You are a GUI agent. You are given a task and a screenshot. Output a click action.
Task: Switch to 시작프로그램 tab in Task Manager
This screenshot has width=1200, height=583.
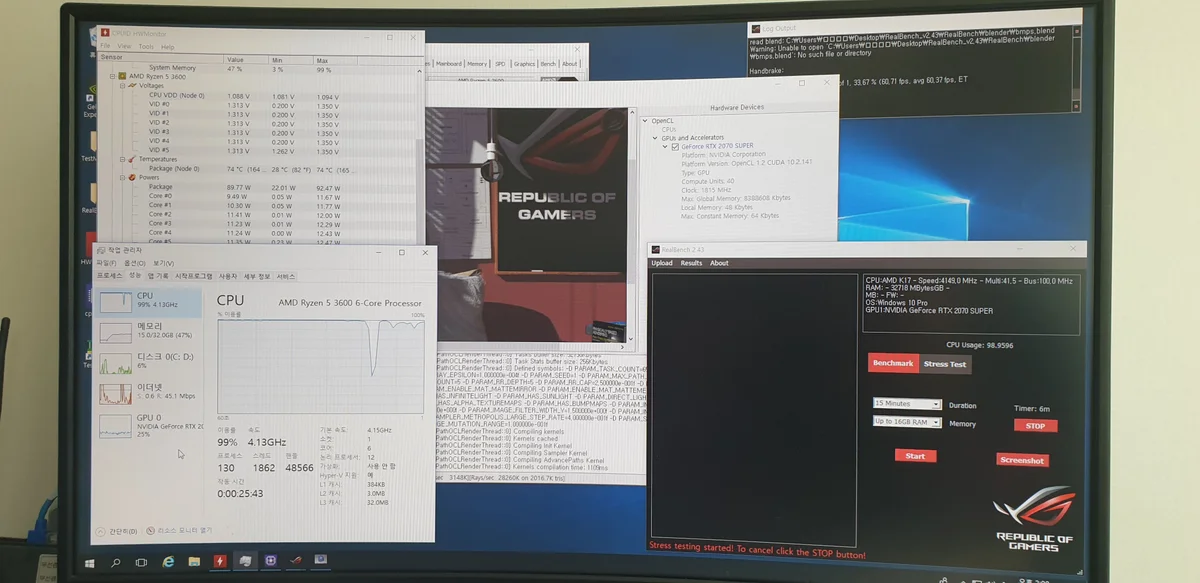[x=194, y=275]
